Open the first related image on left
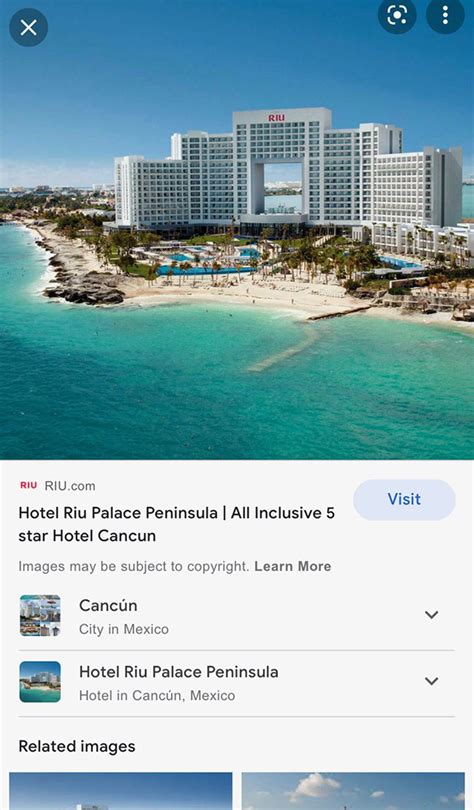This screenshot has width=474, height=810. coord(121,791)
